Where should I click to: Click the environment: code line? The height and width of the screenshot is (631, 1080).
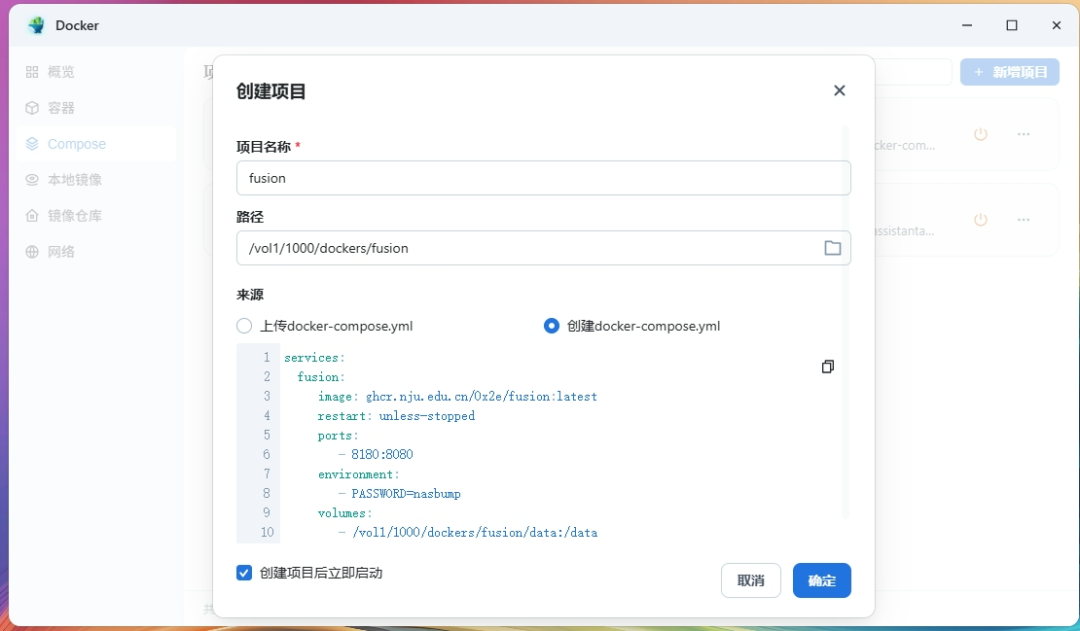click(358, 474)
